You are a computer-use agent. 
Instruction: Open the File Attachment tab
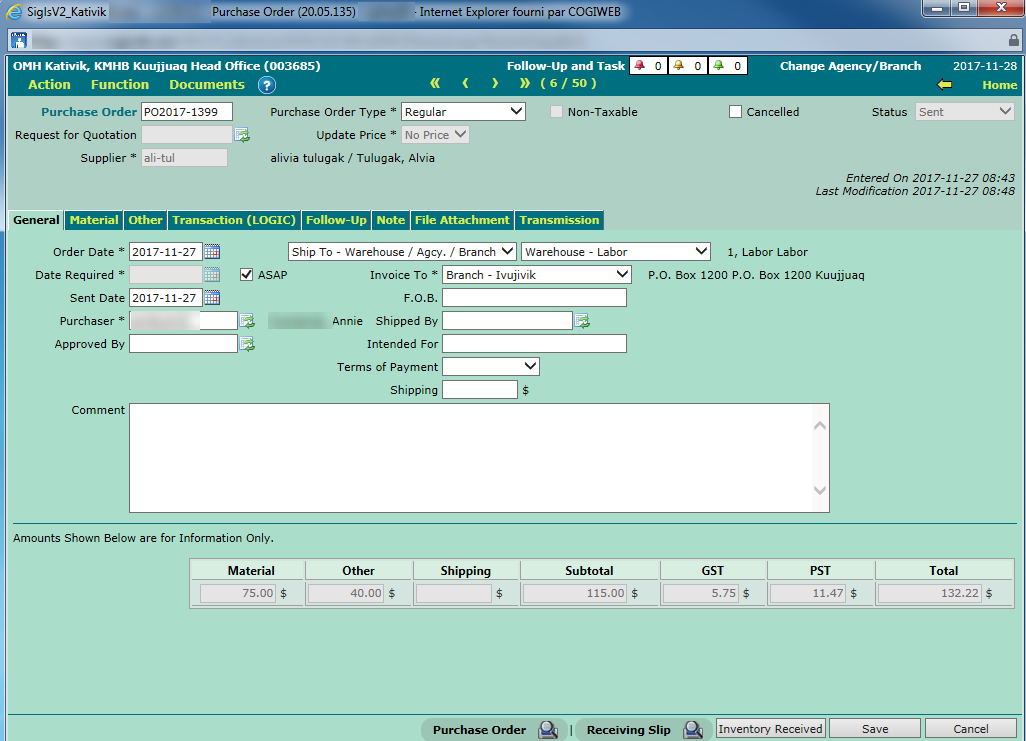(x=462, y=220)
